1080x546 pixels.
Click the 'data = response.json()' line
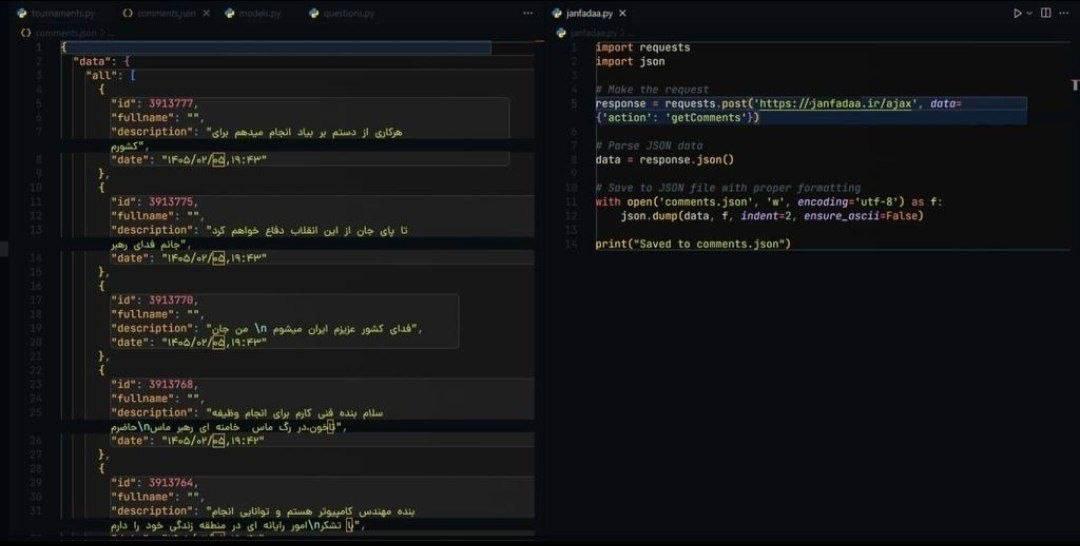click(x=665, y=160)
